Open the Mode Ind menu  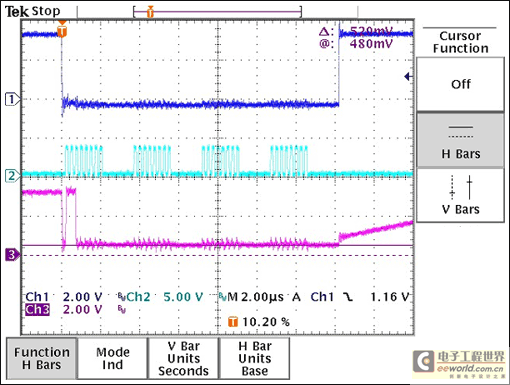(x=113, y=358)
